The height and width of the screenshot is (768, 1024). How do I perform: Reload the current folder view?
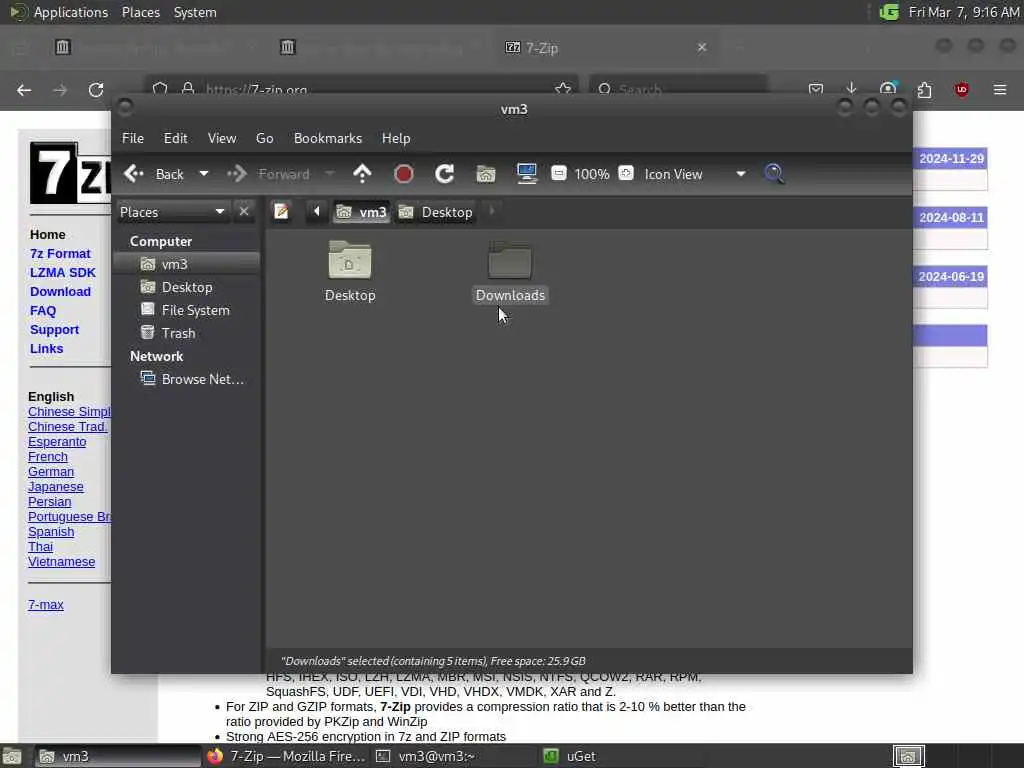pos(445,174)
